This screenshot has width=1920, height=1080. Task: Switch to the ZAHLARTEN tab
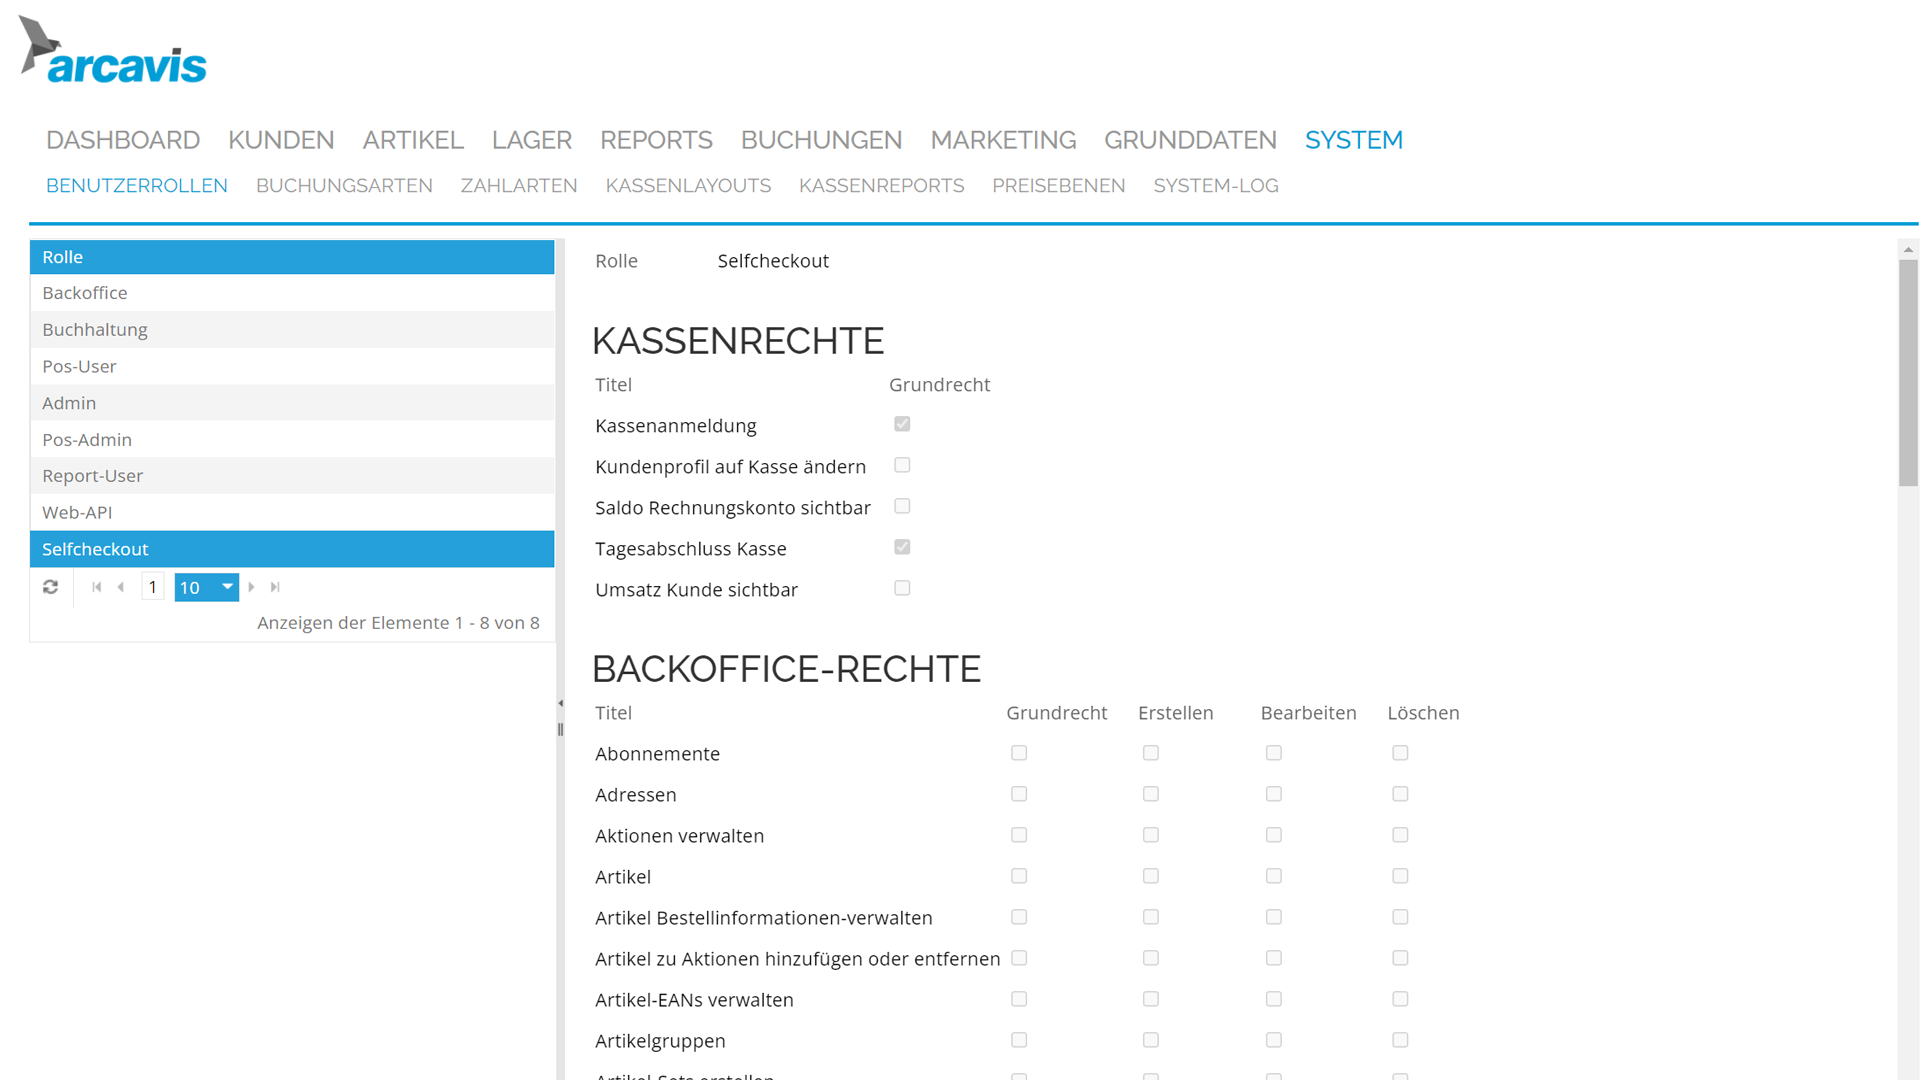pyautogui.click(x=519, y=185)
